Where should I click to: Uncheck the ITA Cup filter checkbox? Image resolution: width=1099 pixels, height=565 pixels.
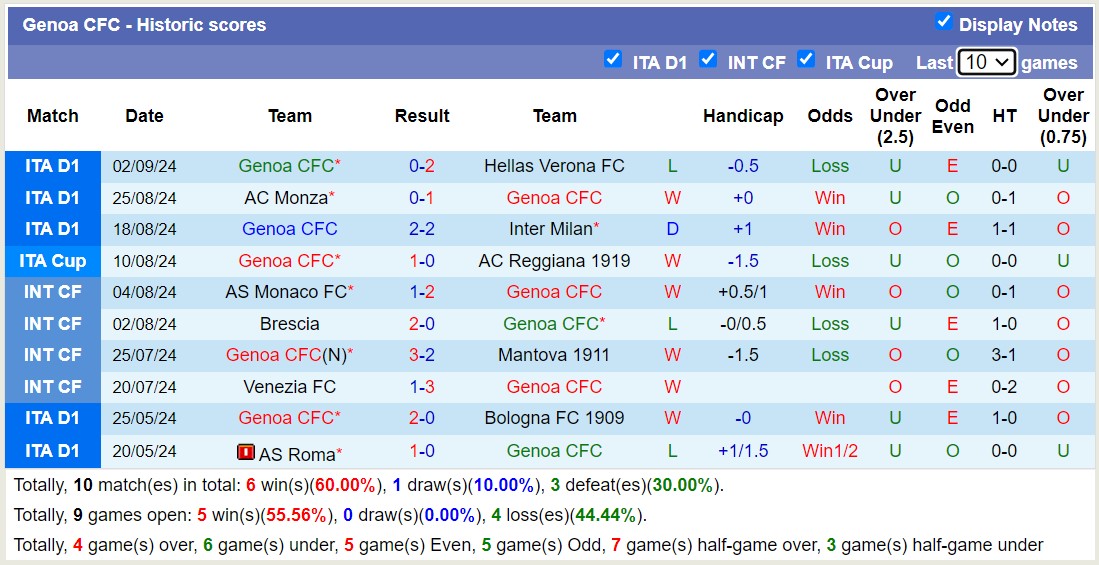click(806, 60)
